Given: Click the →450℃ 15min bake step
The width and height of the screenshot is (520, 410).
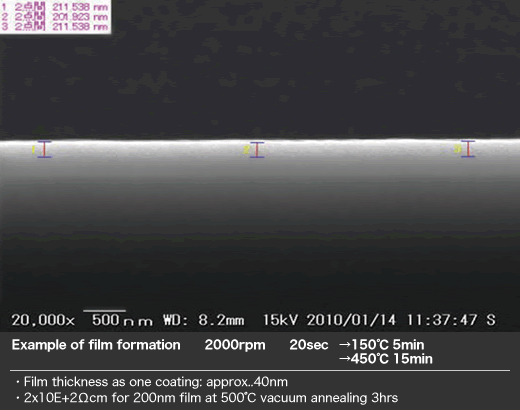Looking at the screenshot, I should click(x=386, y=359).
